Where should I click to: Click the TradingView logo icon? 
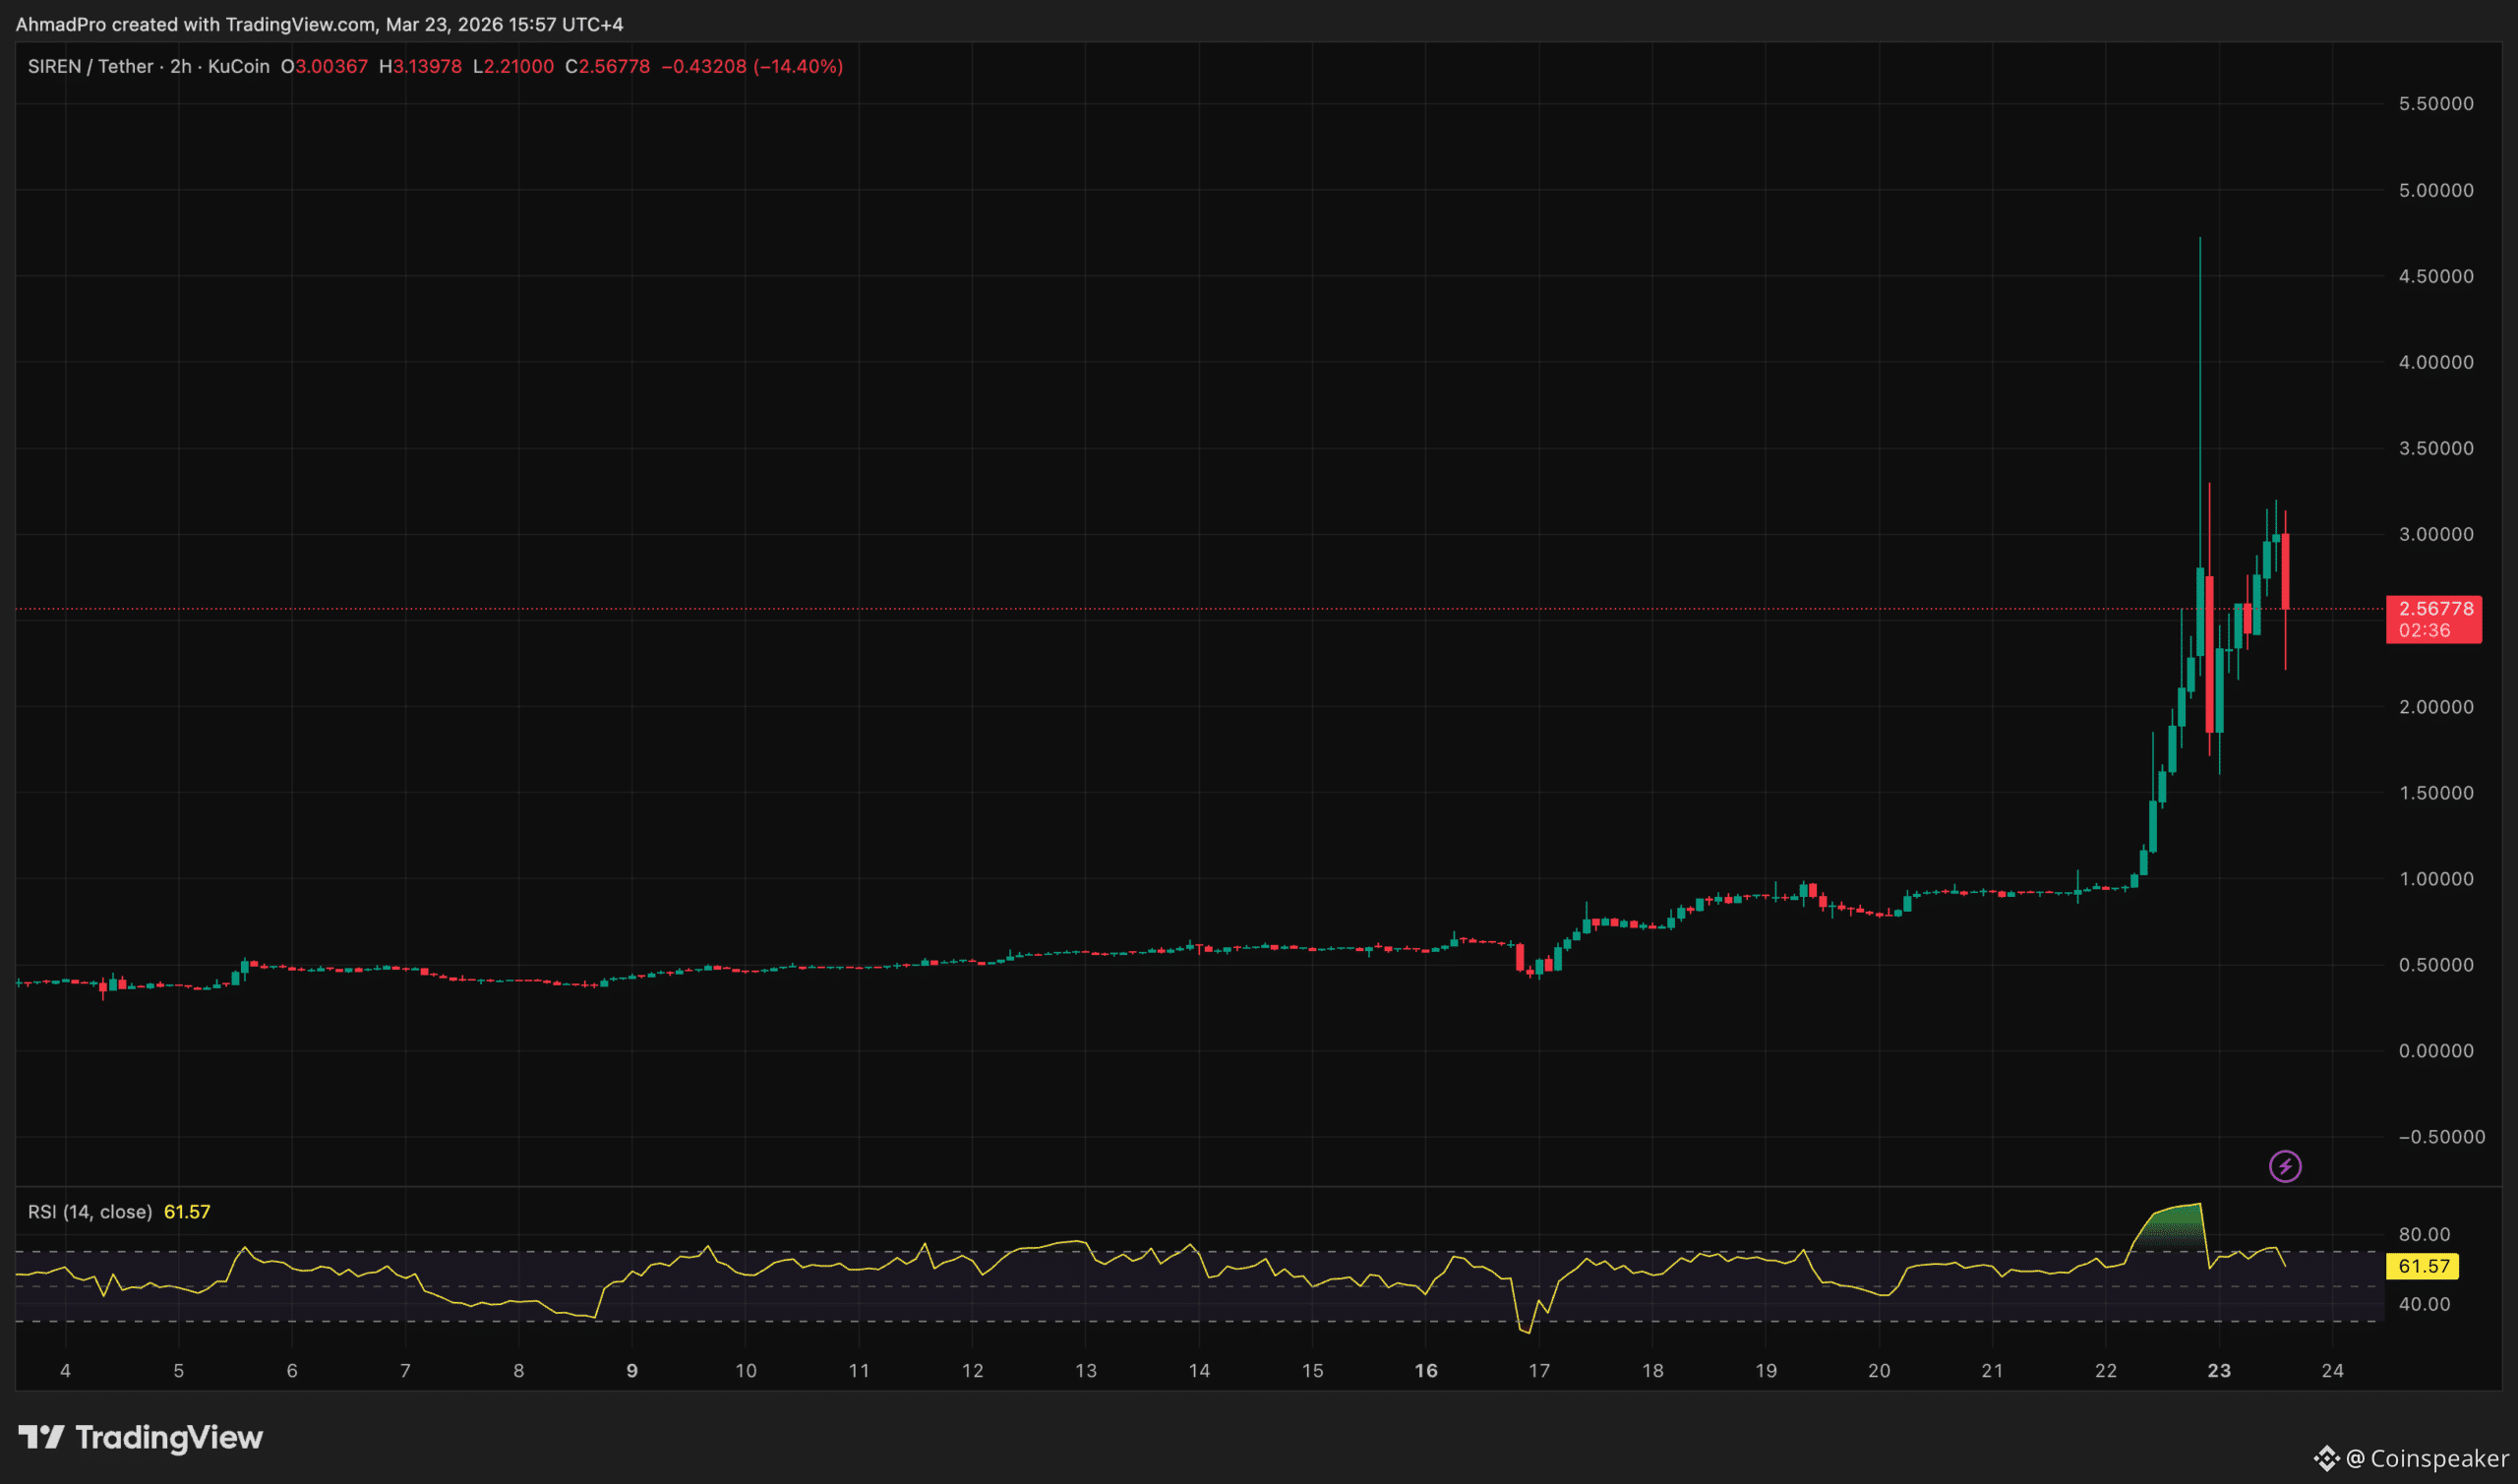point(41,1438)
